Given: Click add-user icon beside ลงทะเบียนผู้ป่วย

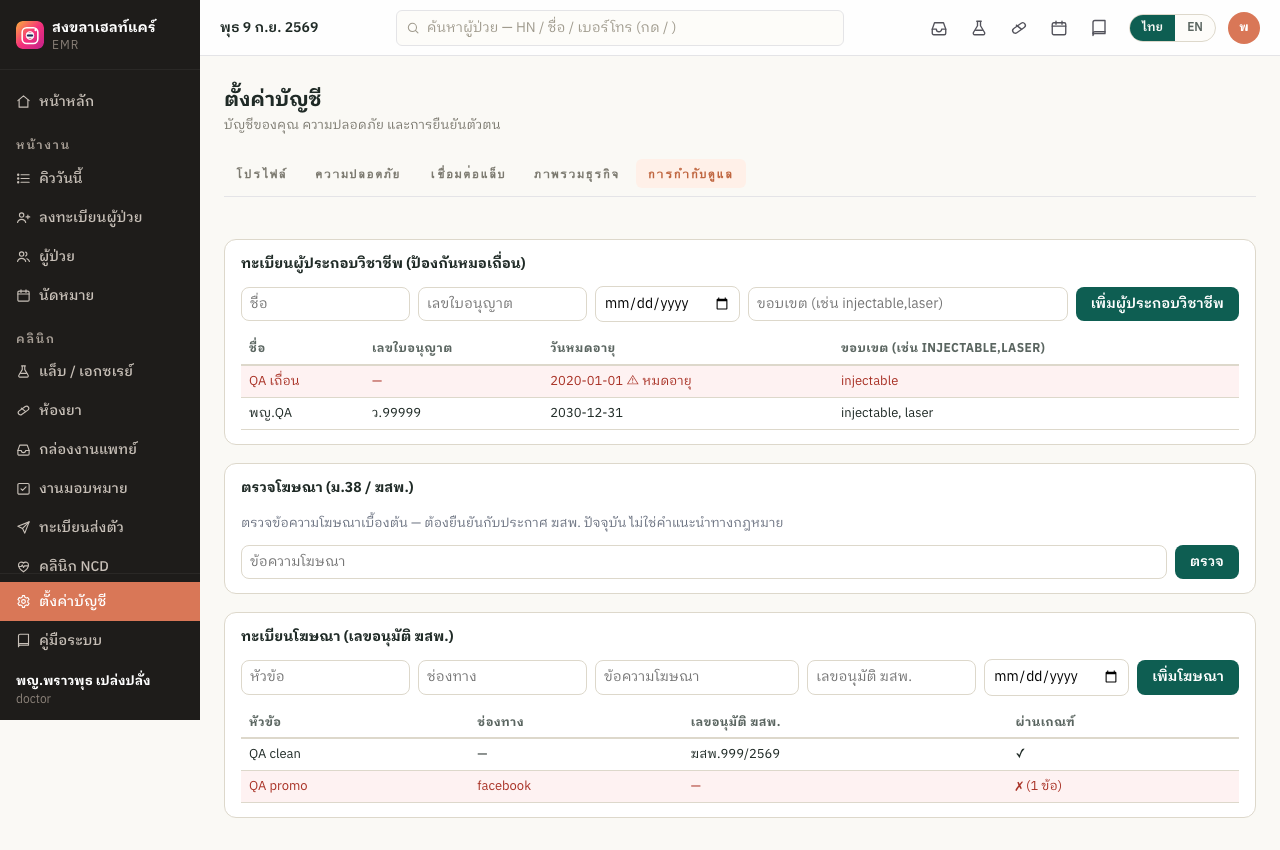Looking at the screenshot, I should pyautogui.click(x=23, y=217).
